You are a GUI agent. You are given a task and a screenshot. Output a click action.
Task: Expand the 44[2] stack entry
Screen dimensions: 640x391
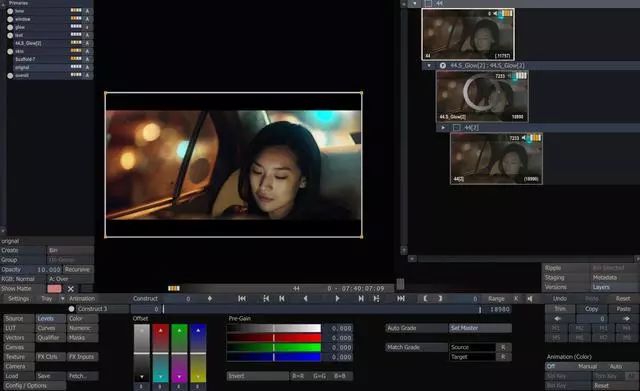[443, 128]
